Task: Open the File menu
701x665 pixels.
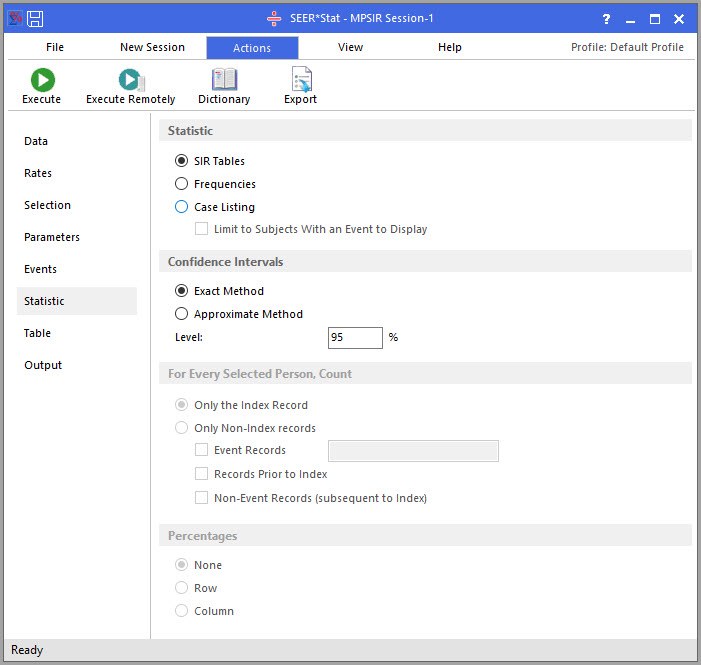Action: tap(55, 47)
